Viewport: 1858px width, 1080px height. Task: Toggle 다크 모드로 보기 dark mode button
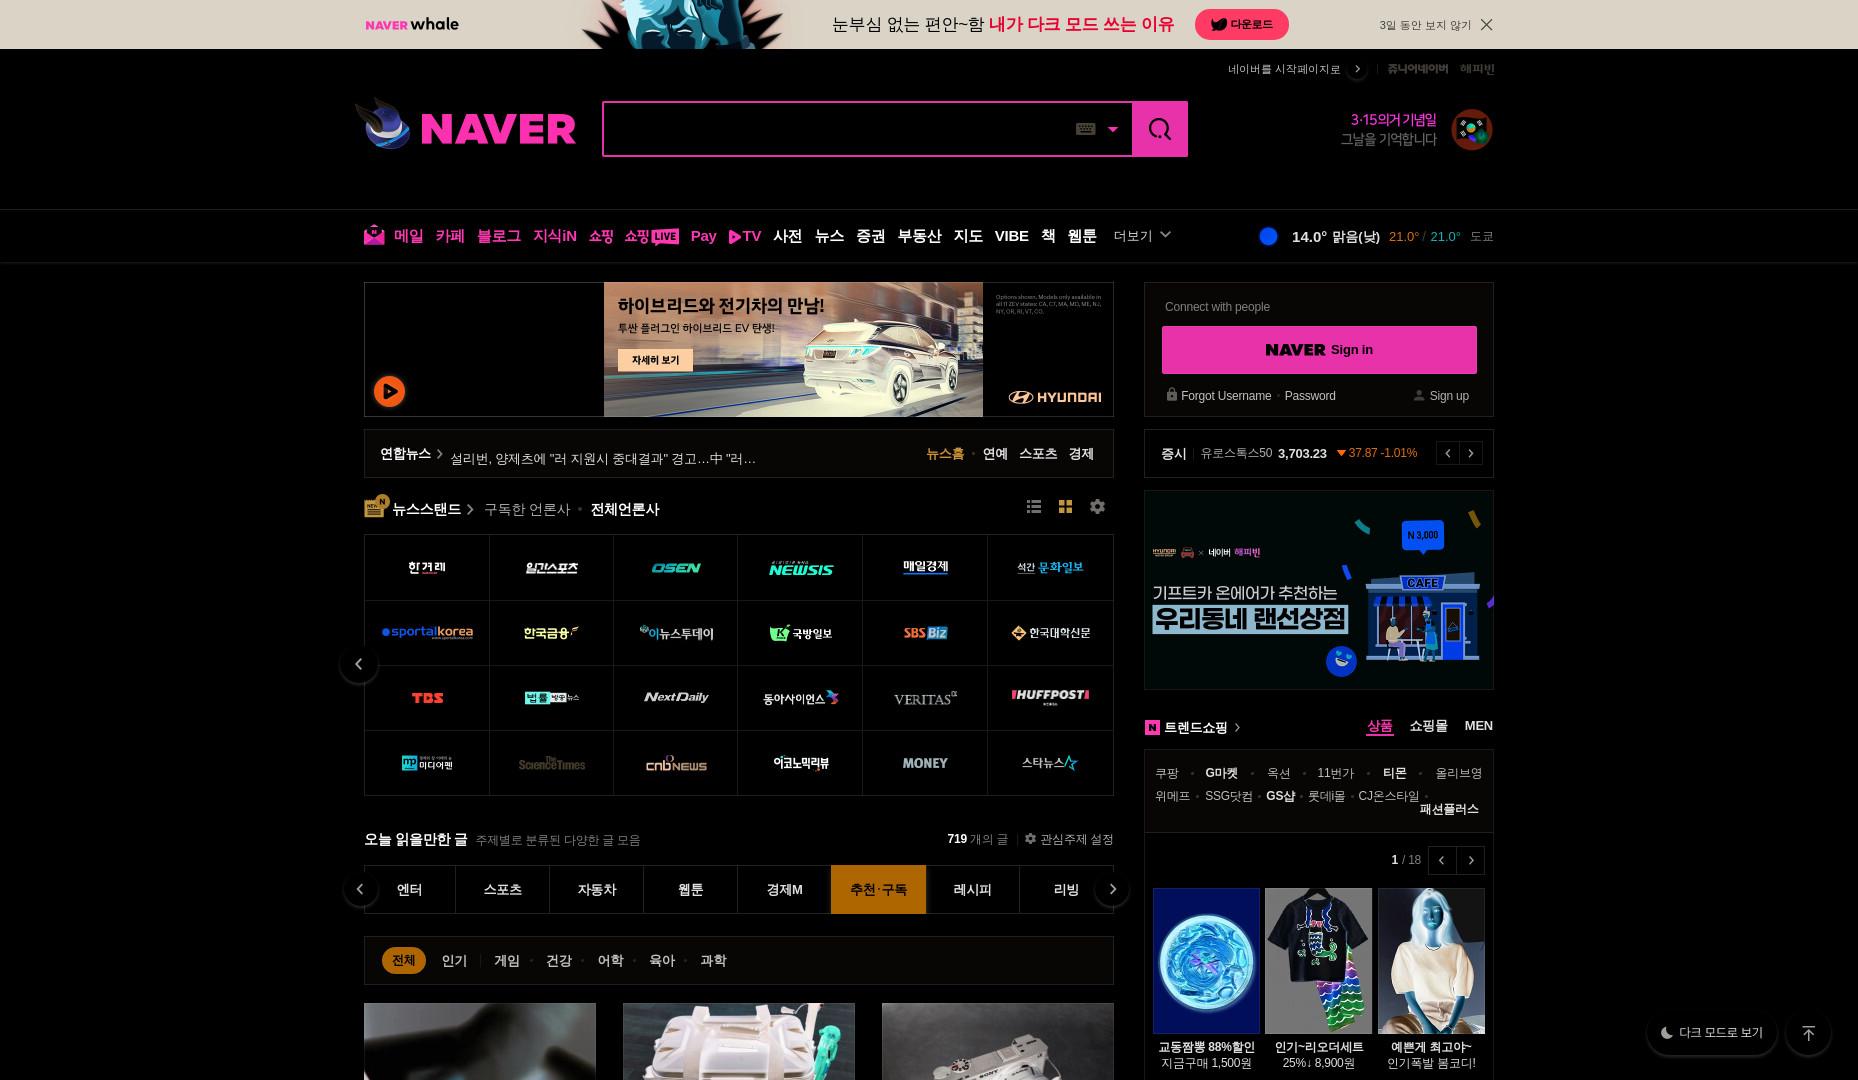[x=1712, y=1033]
